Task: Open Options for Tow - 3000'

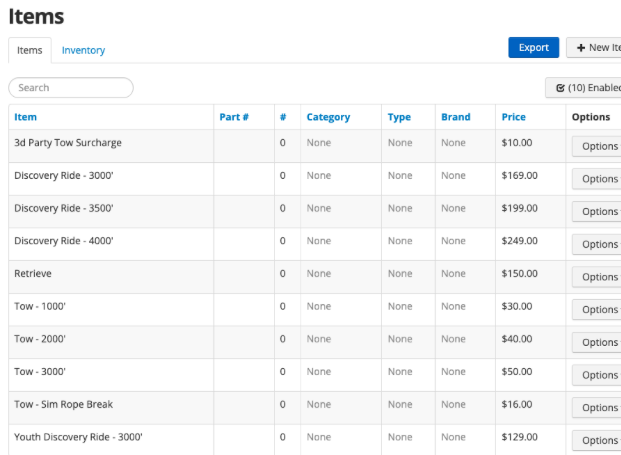Action: pos(596,375)
